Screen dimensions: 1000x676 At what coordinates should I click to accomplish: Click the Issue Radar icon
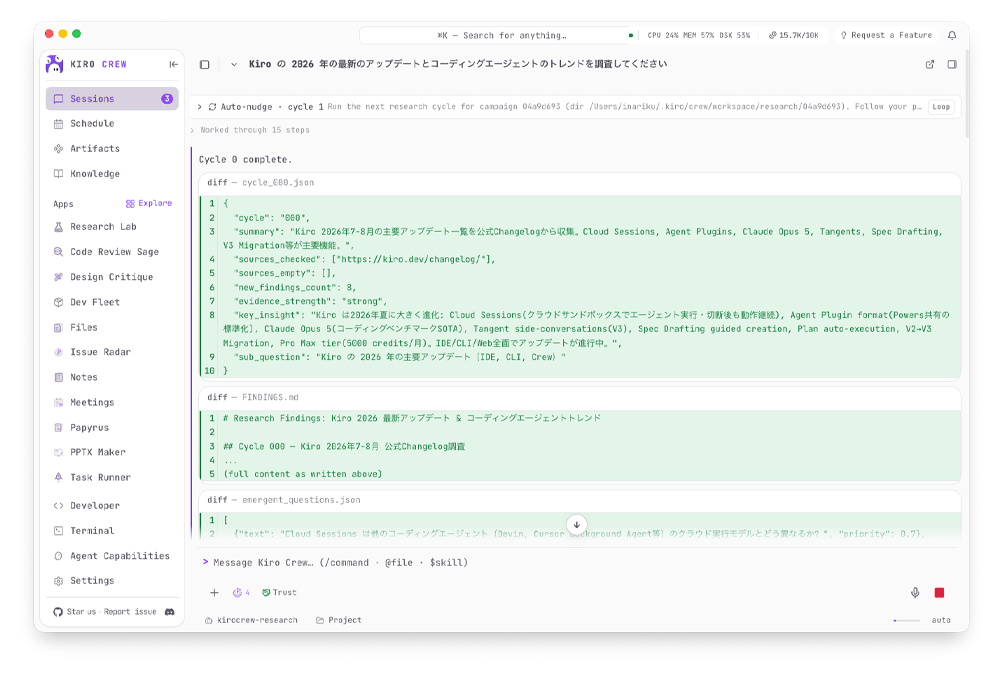[x=58, y=352]
